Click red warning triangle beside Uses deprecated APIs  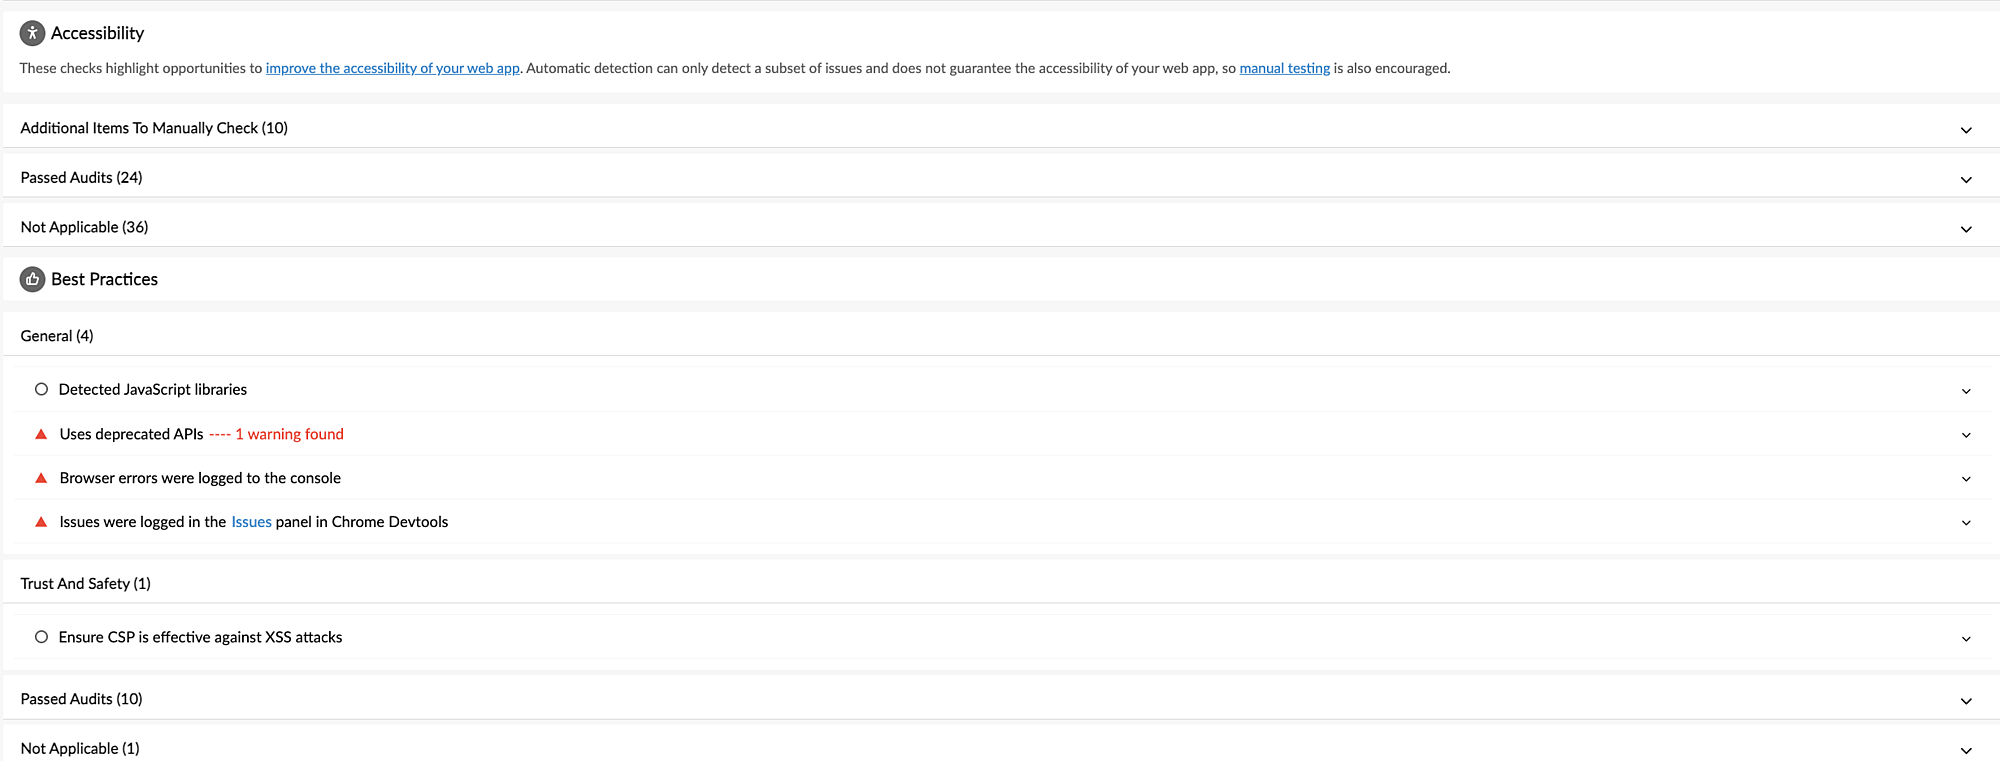pos(41,434)
